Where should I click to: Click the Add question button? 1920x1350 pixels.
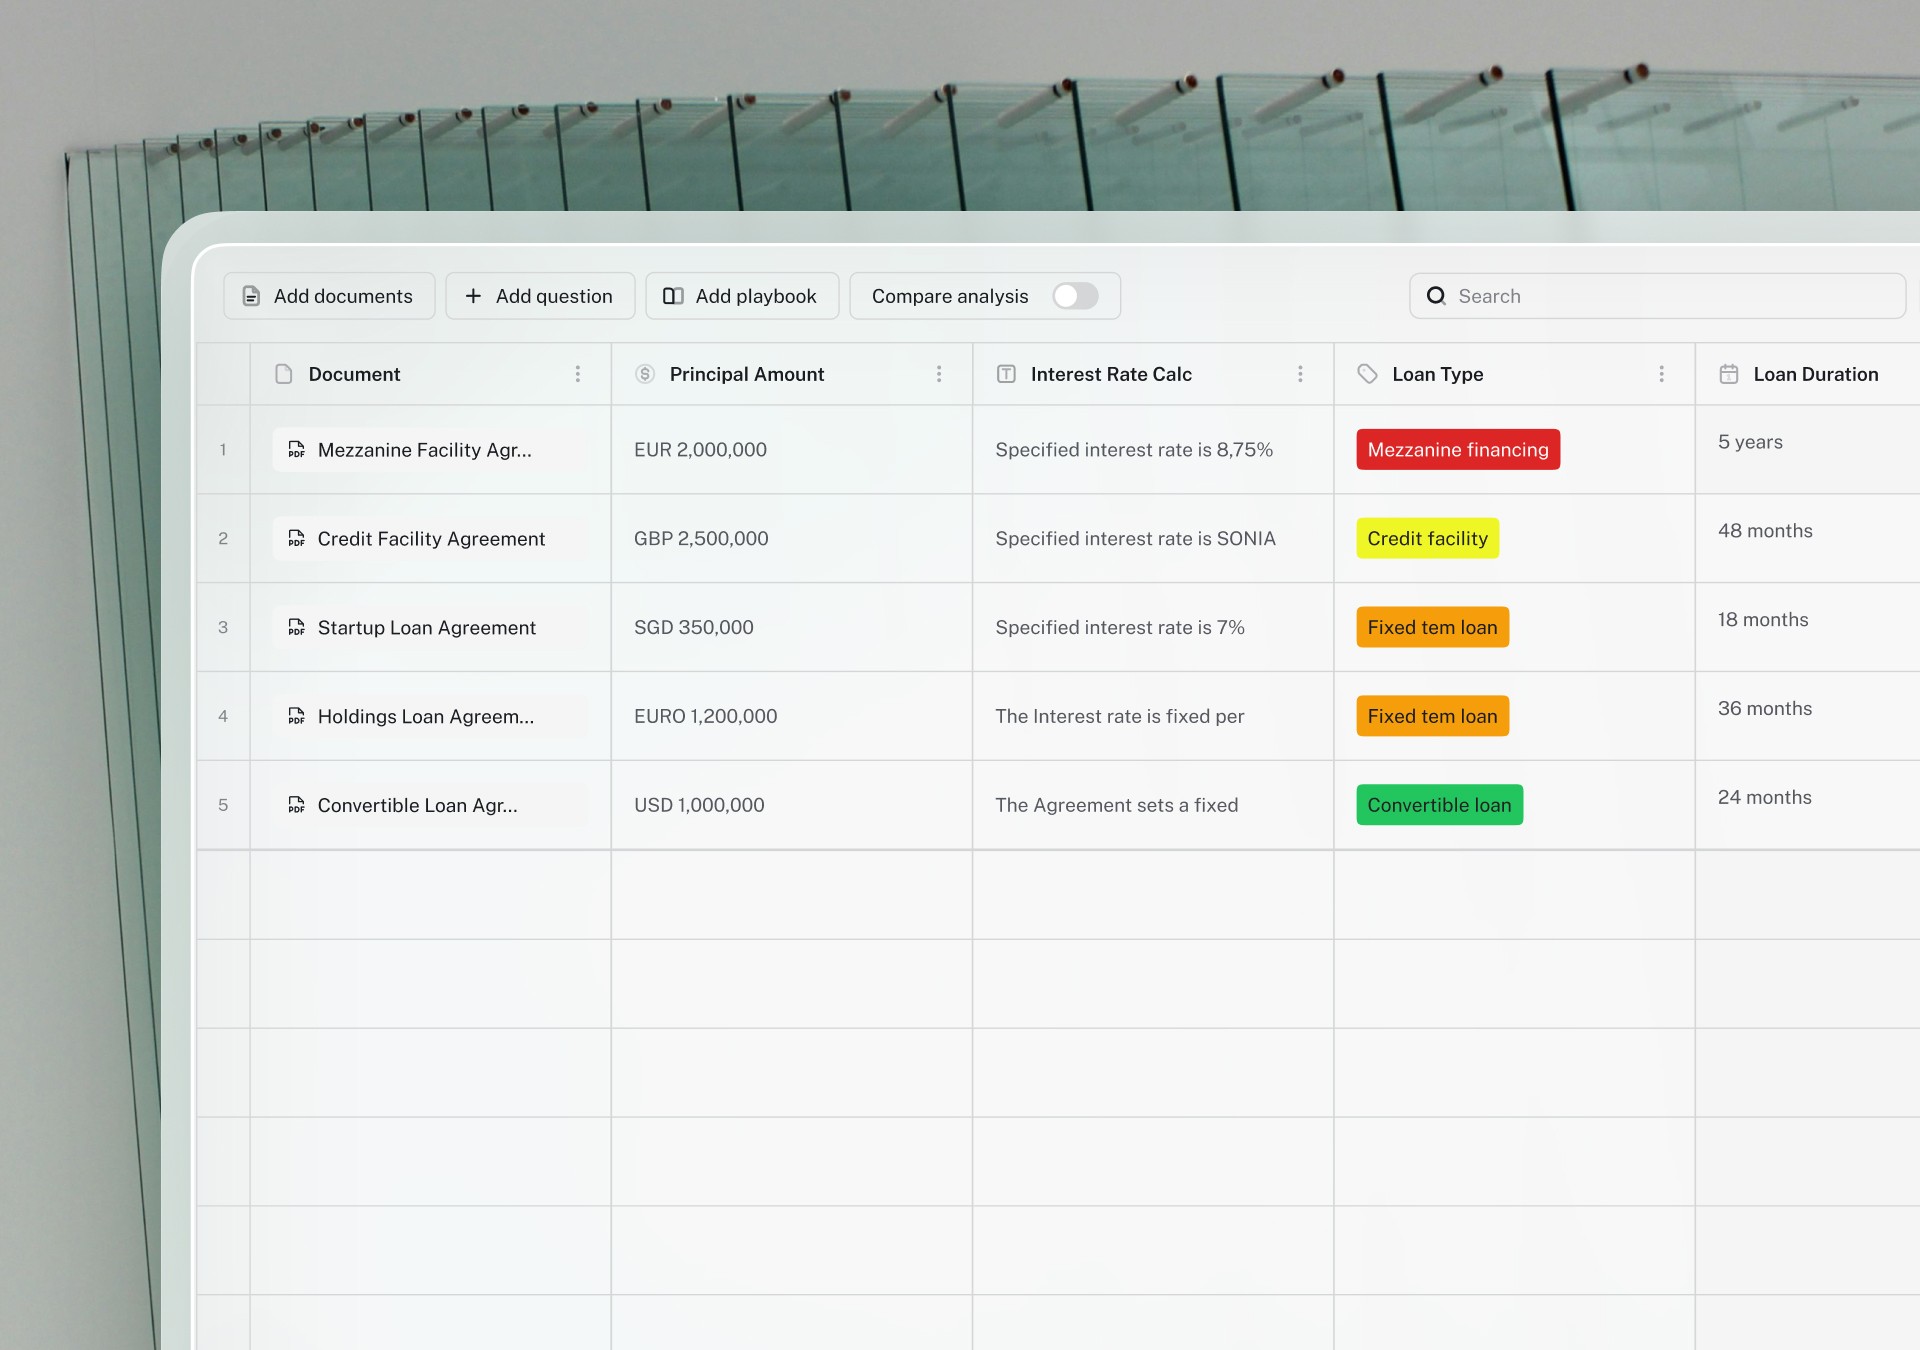[540, 296]
